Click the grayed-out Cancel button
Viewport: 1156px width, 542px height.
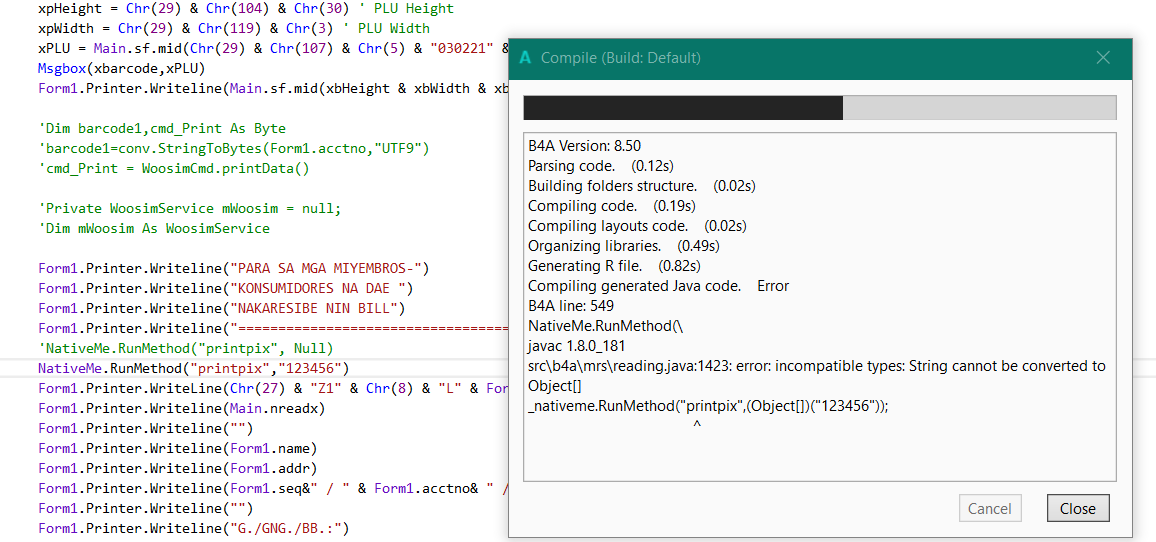tap(989, 508)
